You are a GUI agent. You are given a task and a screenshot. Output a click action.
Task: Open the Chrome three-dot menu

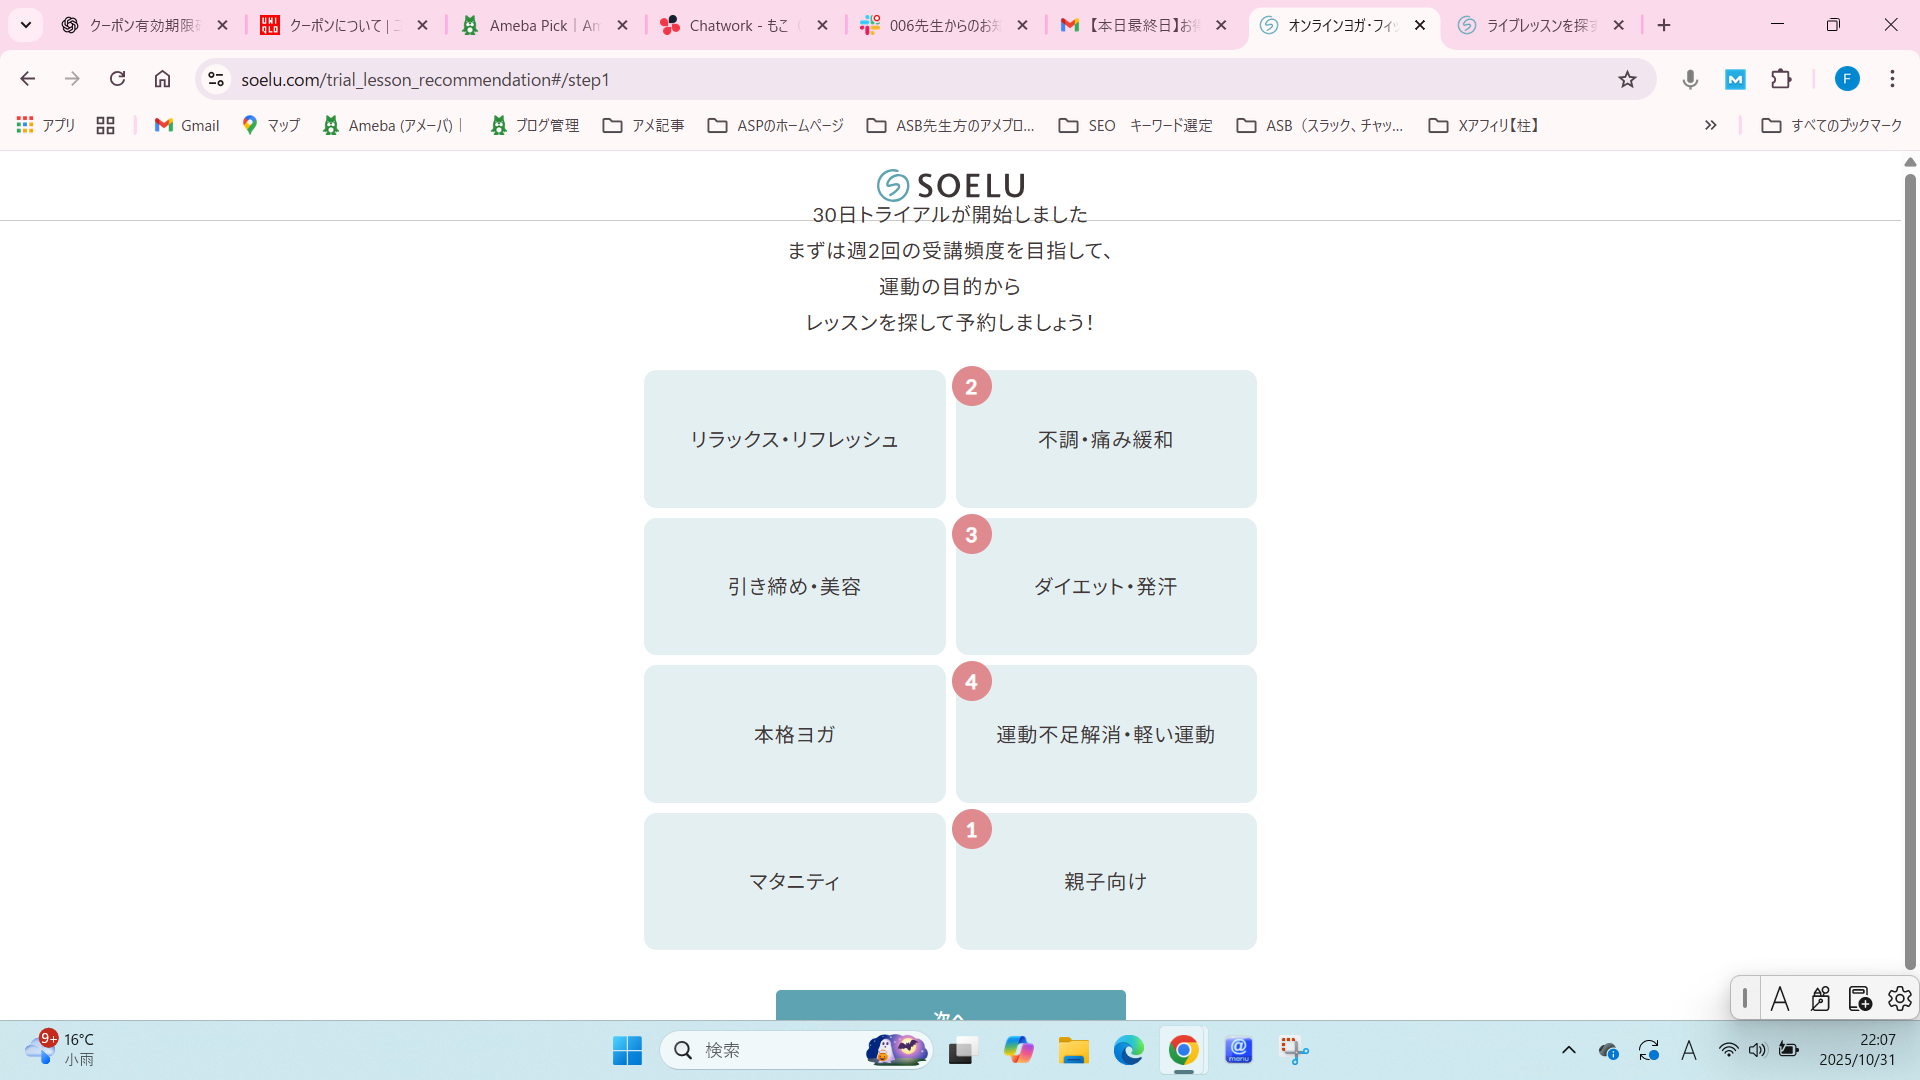(1892, 79)
